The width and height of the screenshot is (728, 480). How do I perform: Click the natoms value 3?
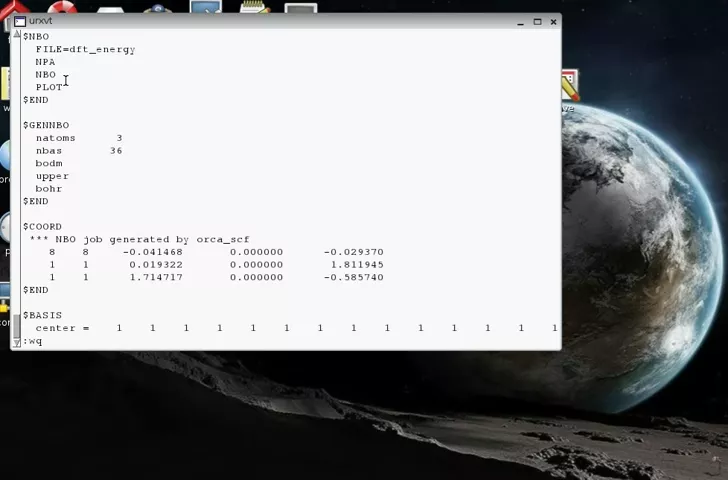pyautogui.click(x=119, y=138)
